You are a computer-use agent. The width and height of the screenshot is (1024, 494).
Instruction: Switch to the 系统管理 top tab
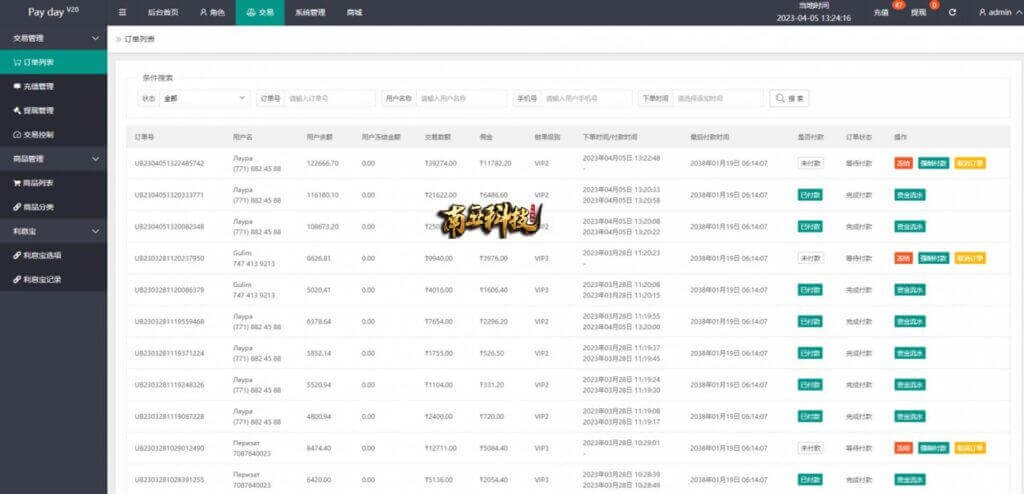tap(310, 12)
